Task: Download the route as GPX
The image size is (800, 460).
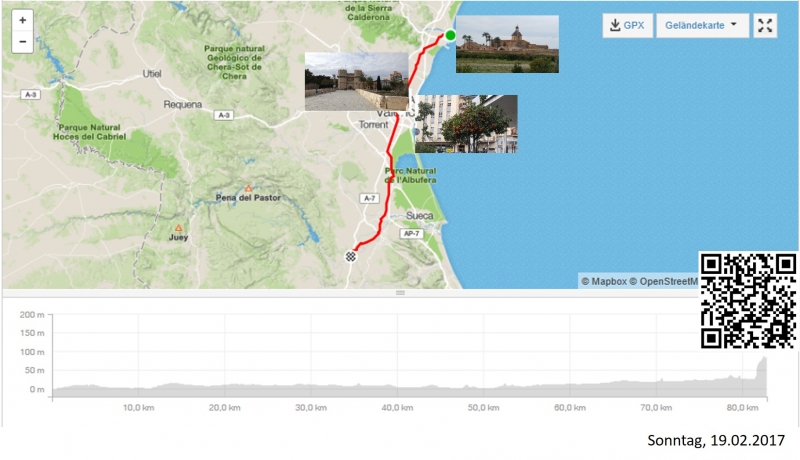Action: (625, 26)
